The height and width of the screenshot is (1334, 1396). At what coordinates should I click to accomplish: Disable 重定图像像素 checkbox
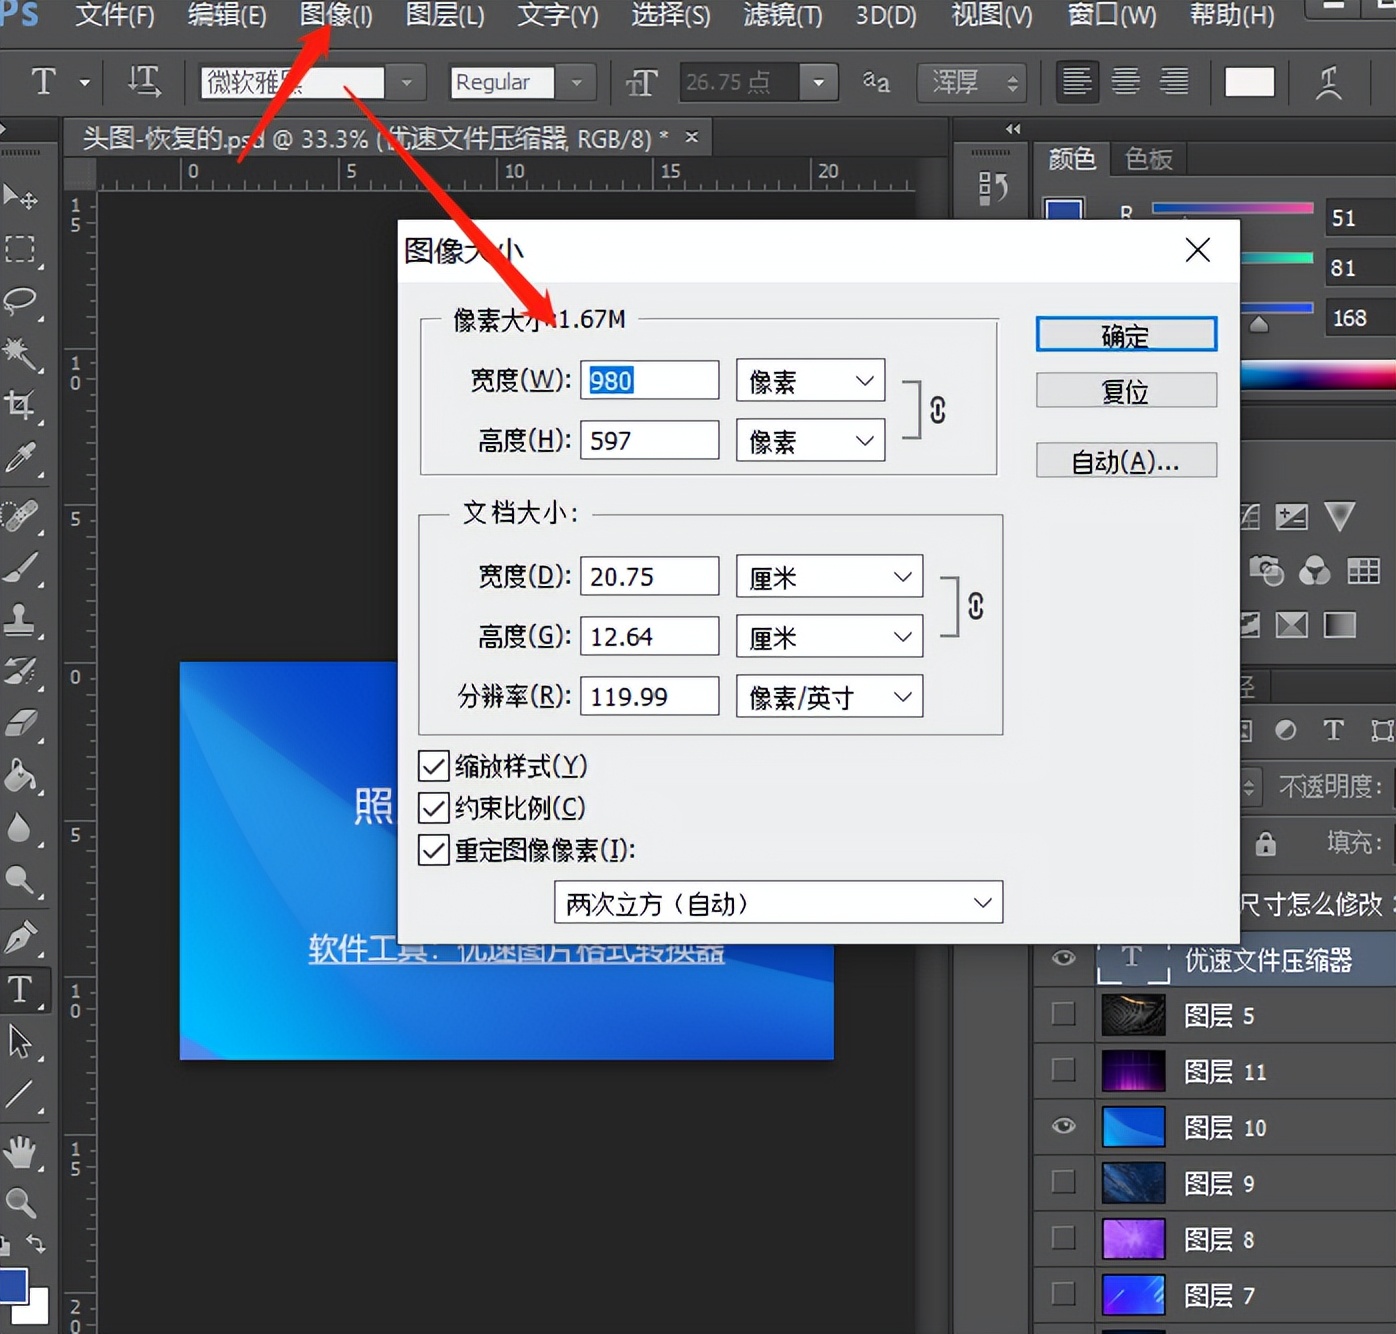433,850
